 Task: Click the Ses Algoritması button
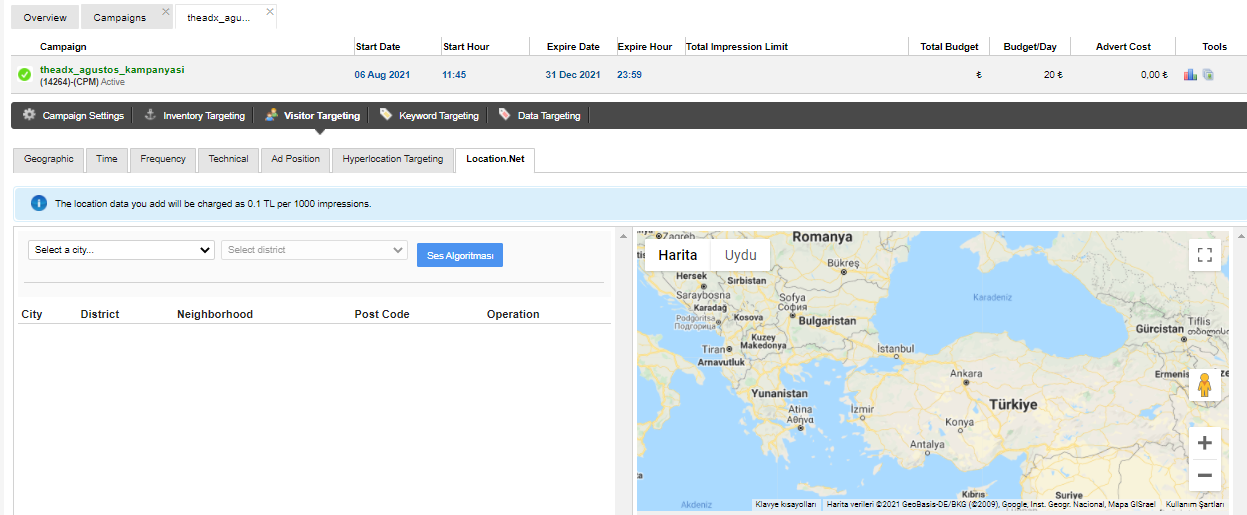pos(460,255)
